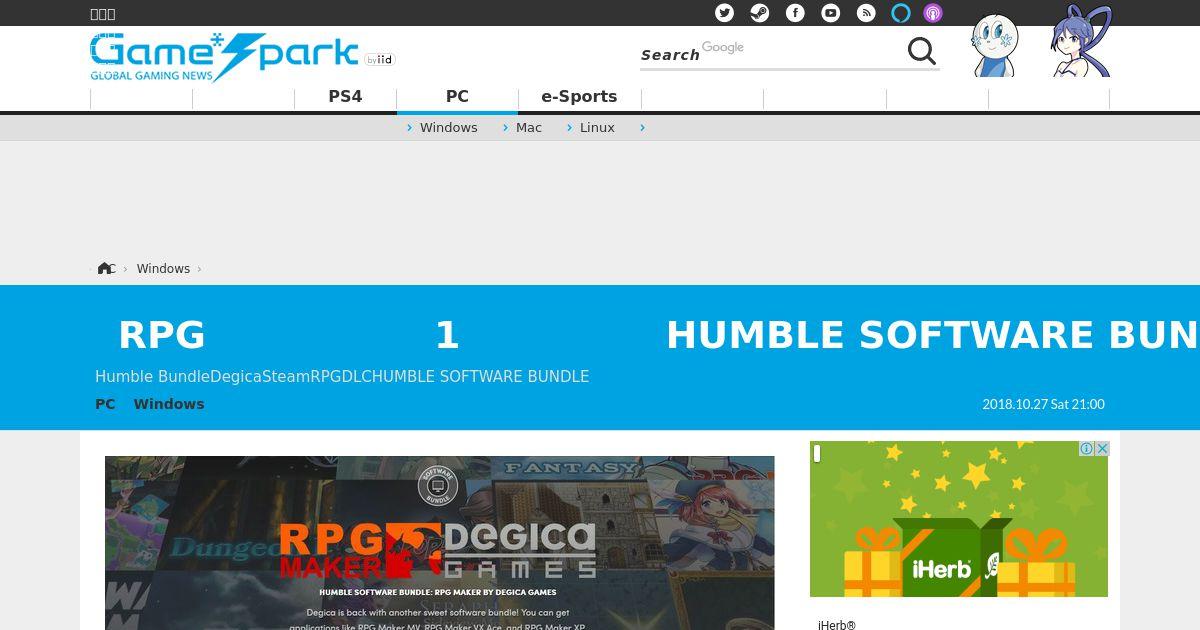Open the RSS feed icon
1200x630 pixels.
pyautogui.click(x=867, y=13)
